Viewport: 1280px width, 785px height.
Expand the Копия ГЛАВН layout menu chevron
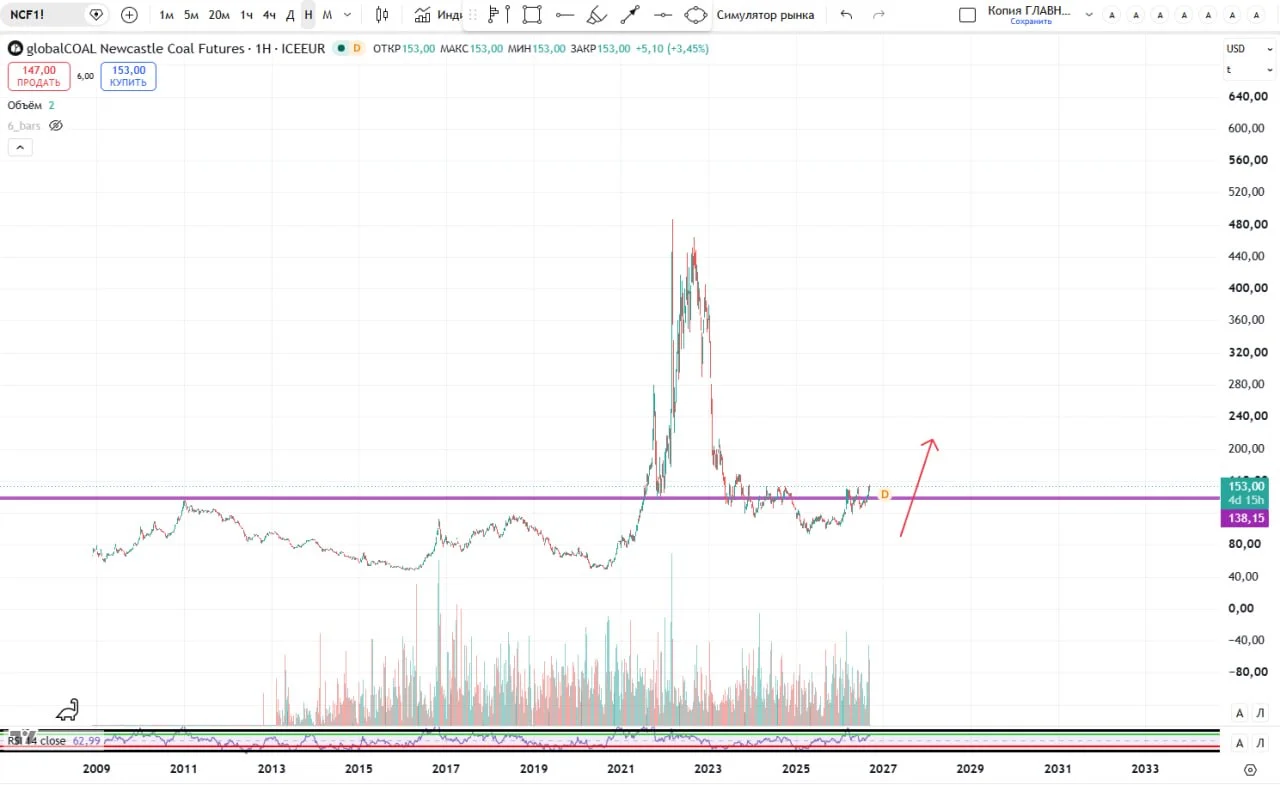(x=1088, y=15)
